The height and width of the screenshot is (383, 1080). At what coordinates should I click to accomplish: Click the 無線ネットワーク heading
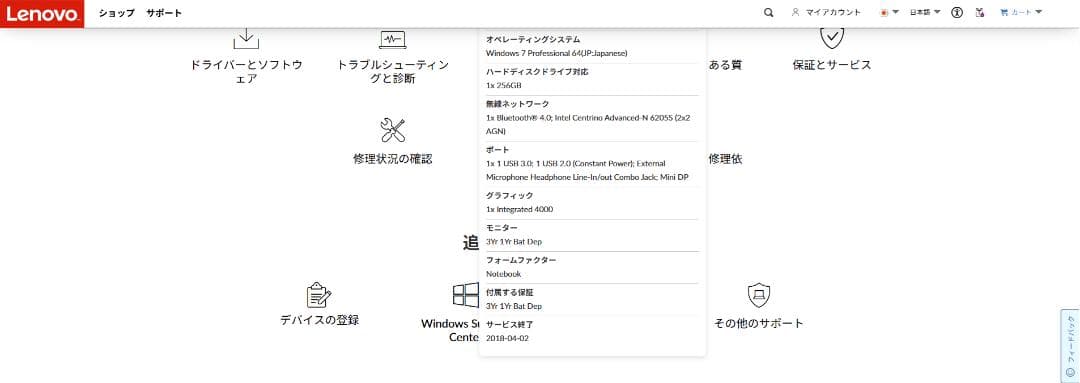pos(517,104)
